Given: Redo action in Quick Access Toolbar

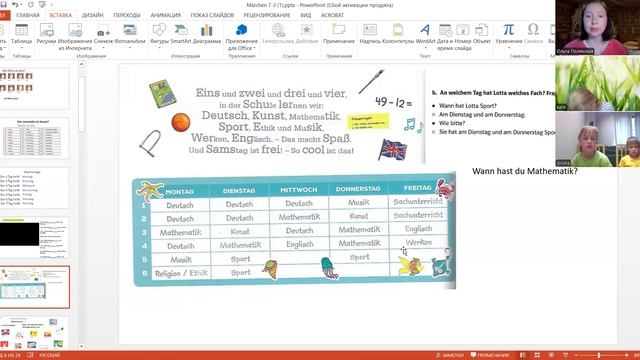Looking at the screenshot, I should coord(31,4).
